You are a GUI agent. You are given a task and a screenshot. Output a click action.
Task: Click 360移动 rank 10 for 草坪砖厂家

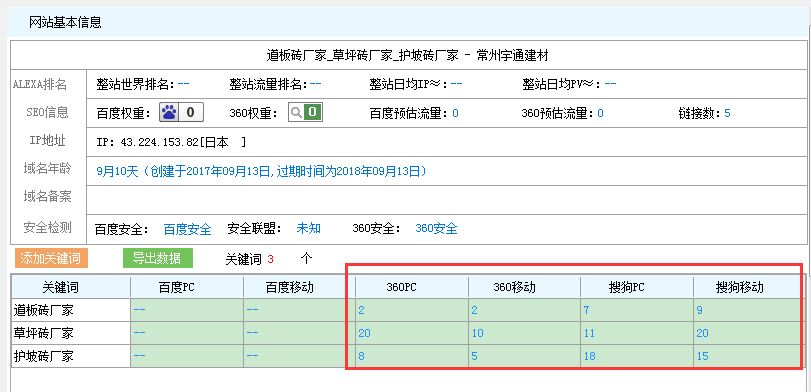click(477, 334)
